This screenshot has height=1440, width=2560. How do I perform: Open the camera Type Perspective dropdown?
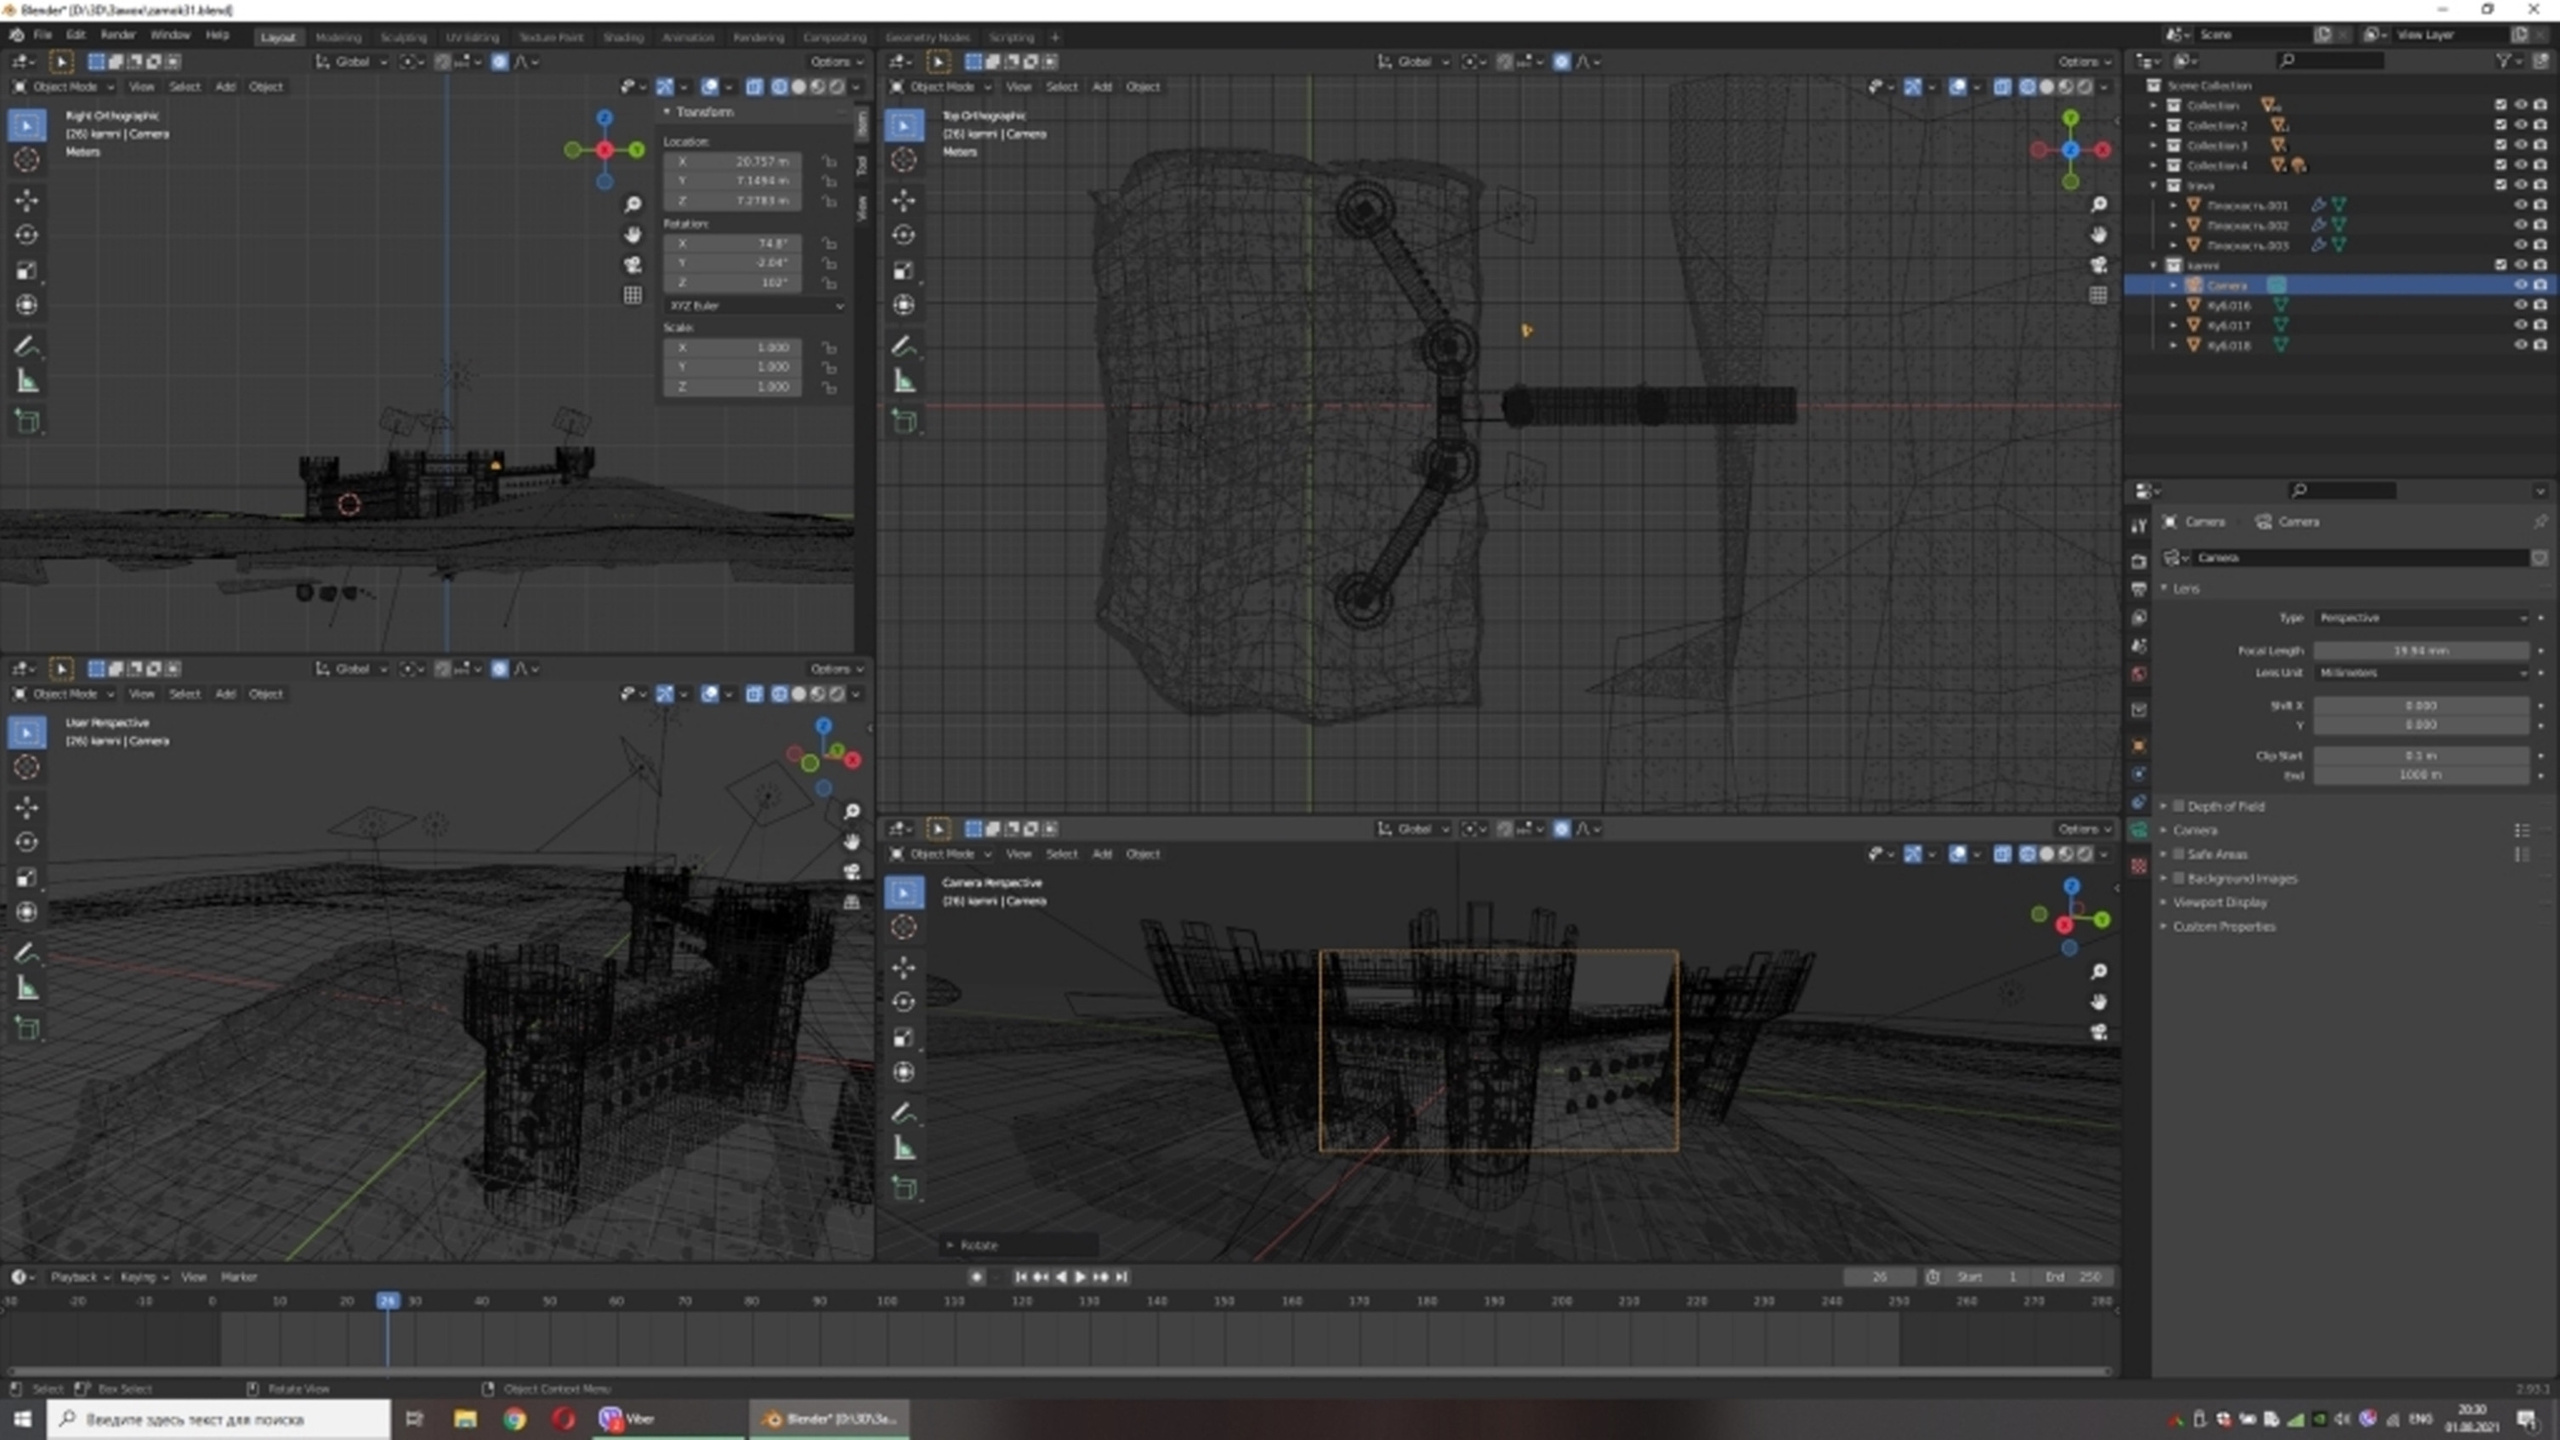coord(2421,618)
